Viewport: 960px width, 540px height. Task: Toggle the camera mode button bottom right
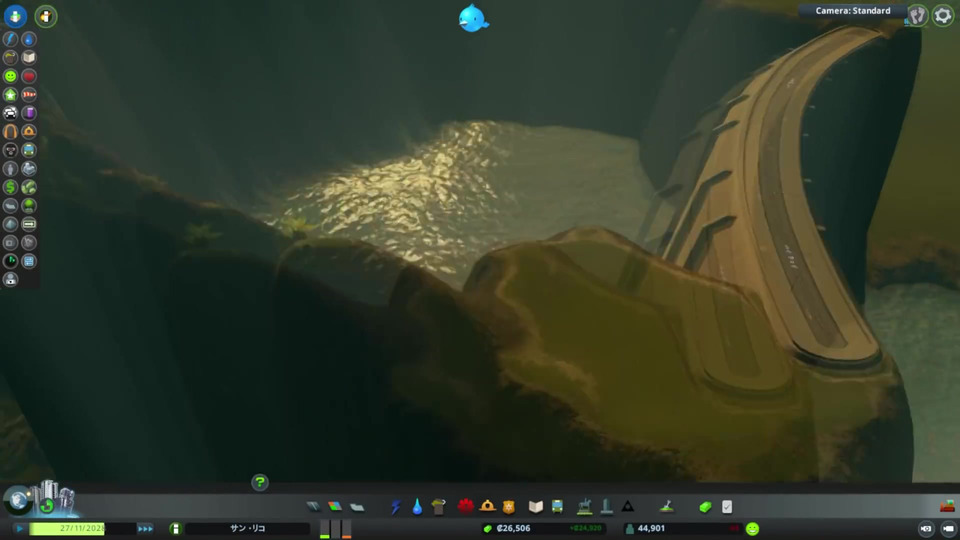[x=926, y=528]
